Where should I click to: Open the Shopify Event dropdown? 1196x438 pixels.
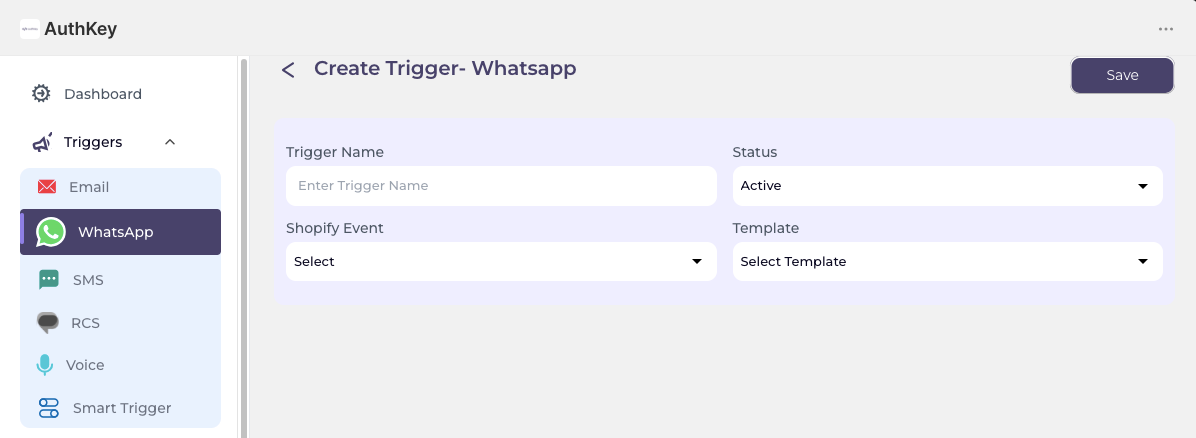point(501,261)
